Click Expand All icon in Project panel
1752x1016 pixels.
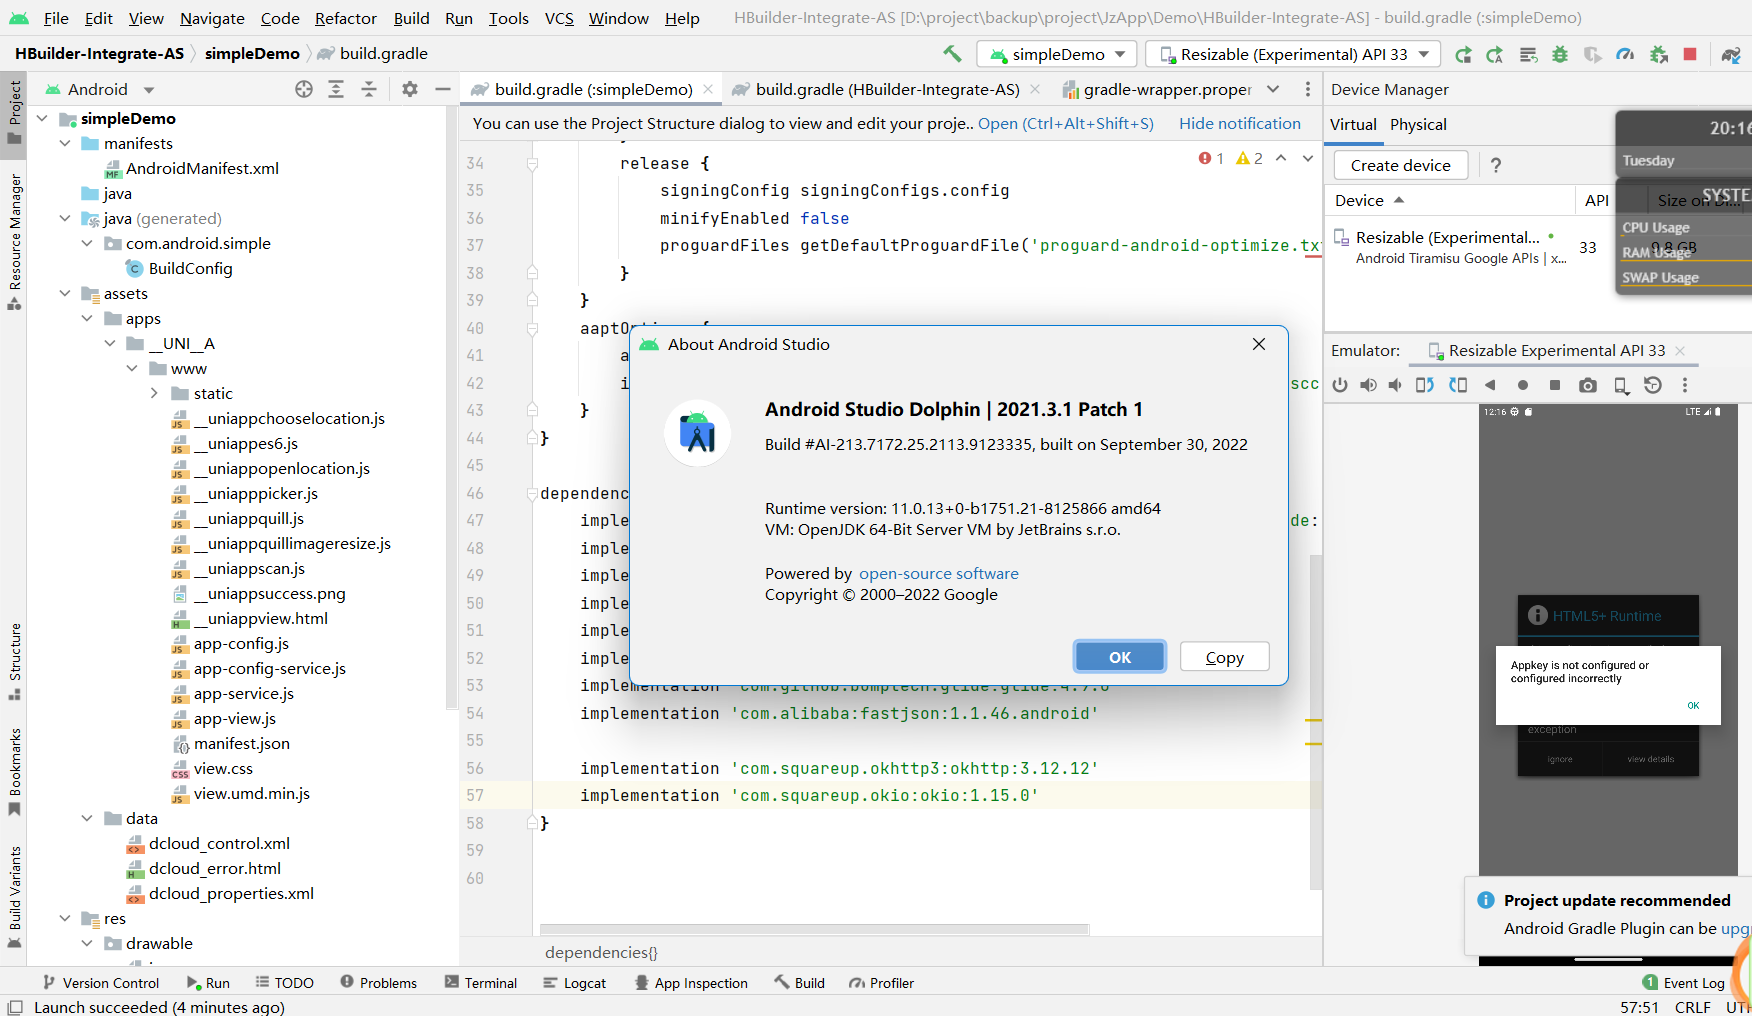pyautogui.click(x=336, y=89)
